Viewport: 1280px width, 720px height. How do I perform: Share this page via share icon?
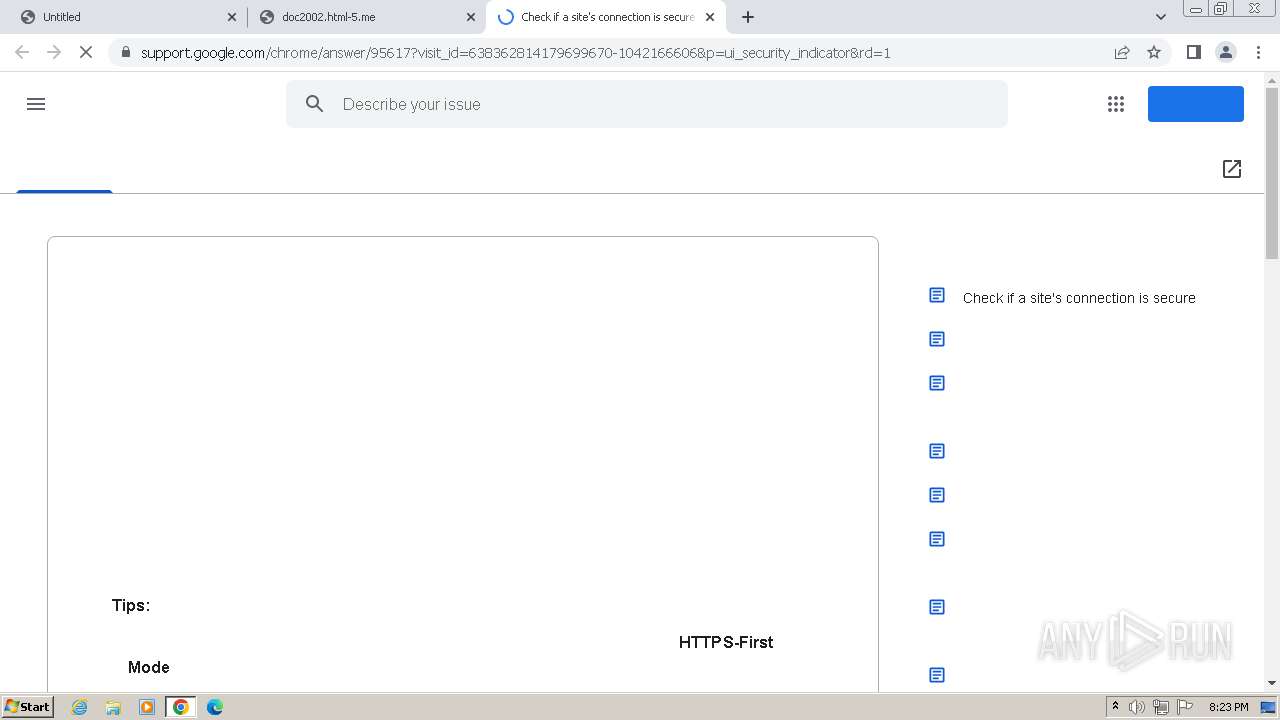(x=1122, y=52)
